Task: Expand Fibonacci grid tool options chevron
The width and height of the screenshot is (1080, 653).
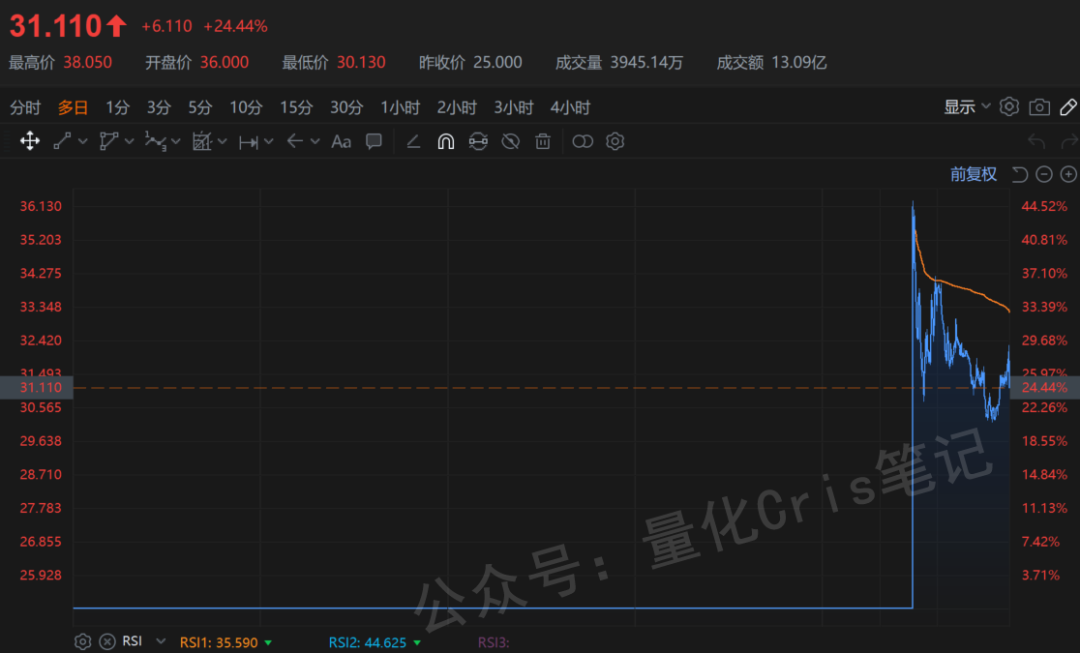Action: pyautogui.click(x=222, y=141)
